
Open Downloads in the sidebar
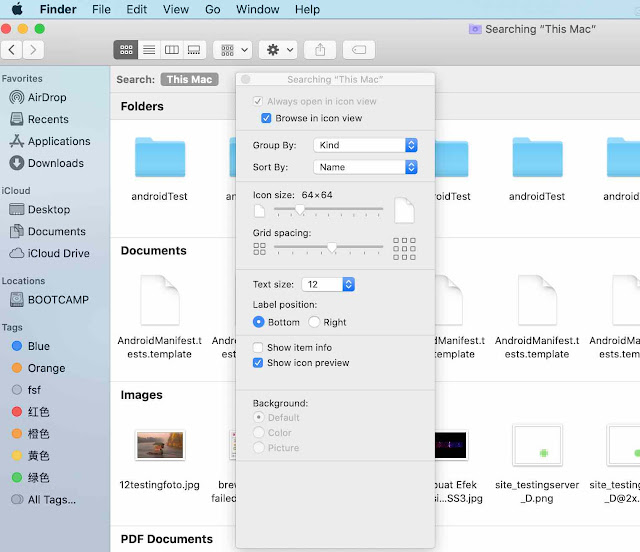[x=47, y=163]
